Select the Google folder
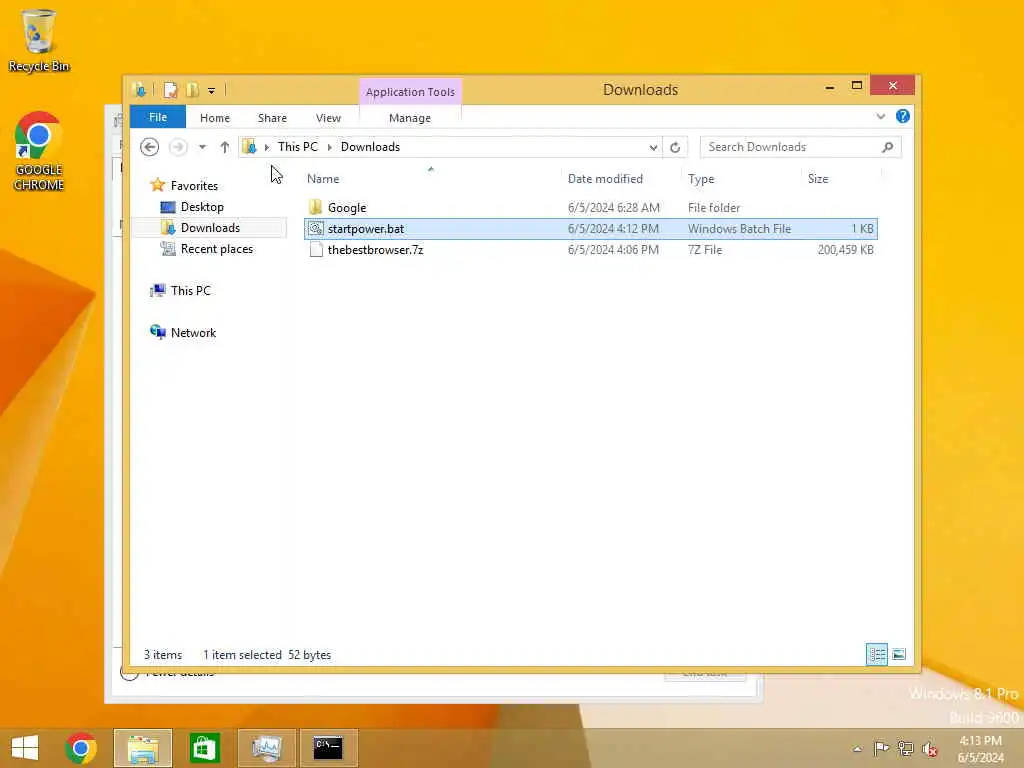1024x768 pixels. (x=590, y=208)
